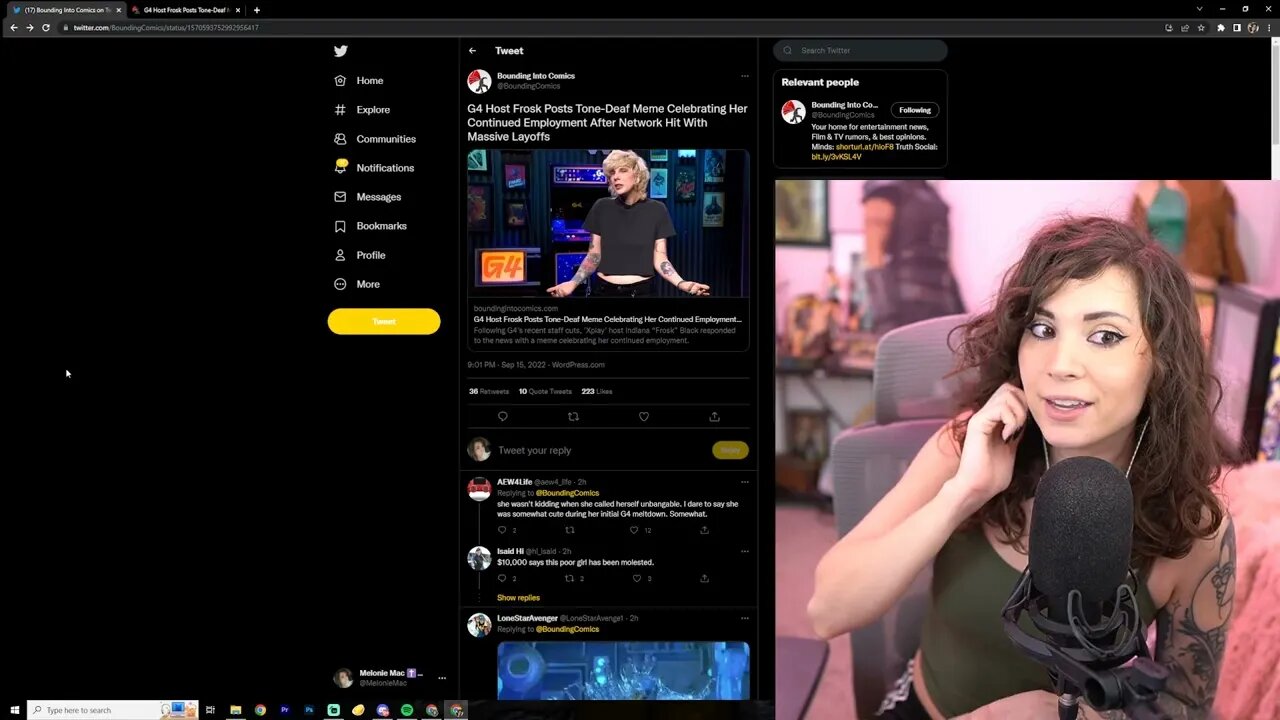The image size is (1280, 720).
Task: Open the Windows Start menu
Action: point(14,710)
